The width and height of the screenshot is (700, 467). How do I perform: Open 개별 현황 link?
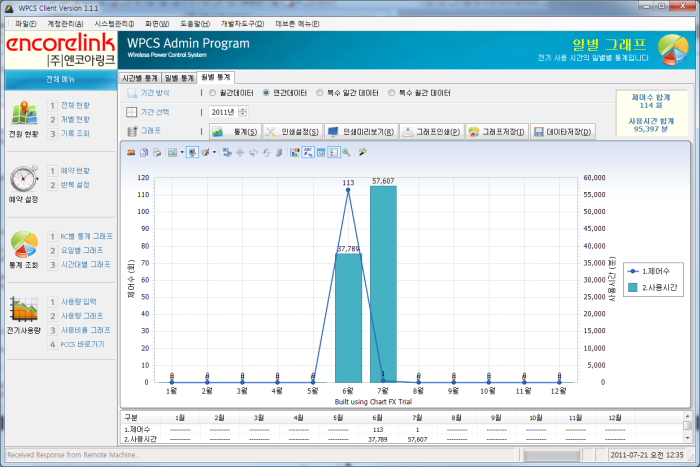click(75, 119)
